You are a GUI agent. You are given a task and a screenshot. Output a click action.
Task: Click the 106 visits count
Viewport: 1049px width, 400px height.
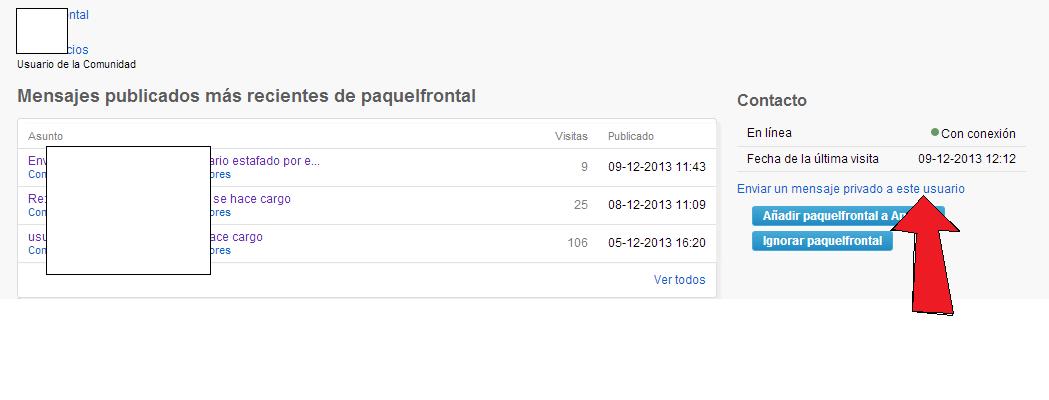(577, 243)
